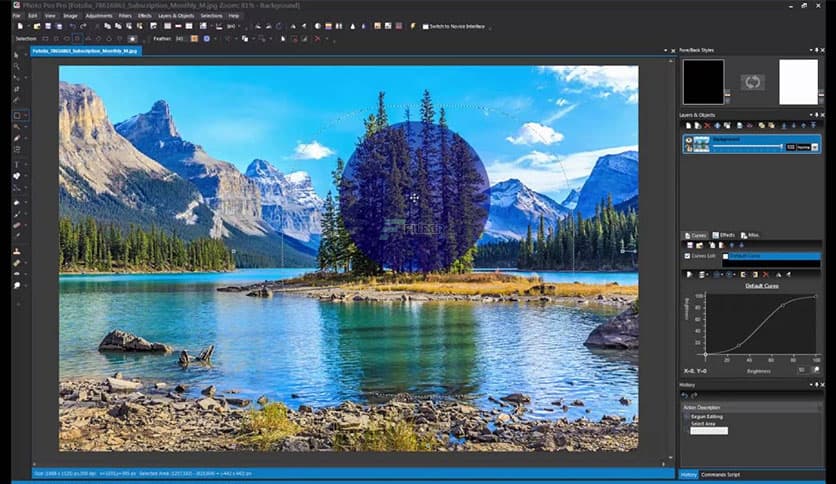
Task: Swap foreground and background styles
Action: 752,82
